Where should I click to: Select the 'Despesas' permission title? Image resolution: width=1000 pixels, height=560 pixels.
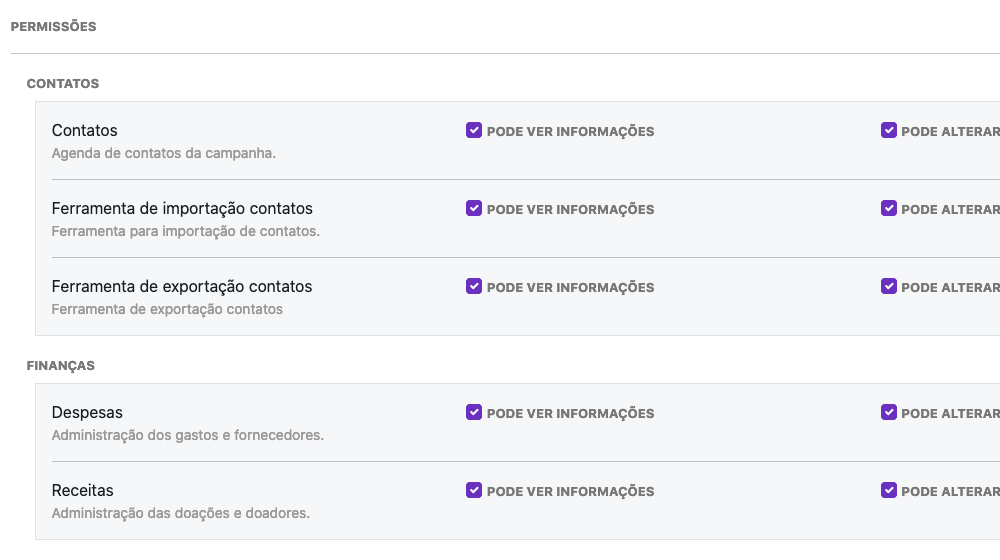point(87,413)
